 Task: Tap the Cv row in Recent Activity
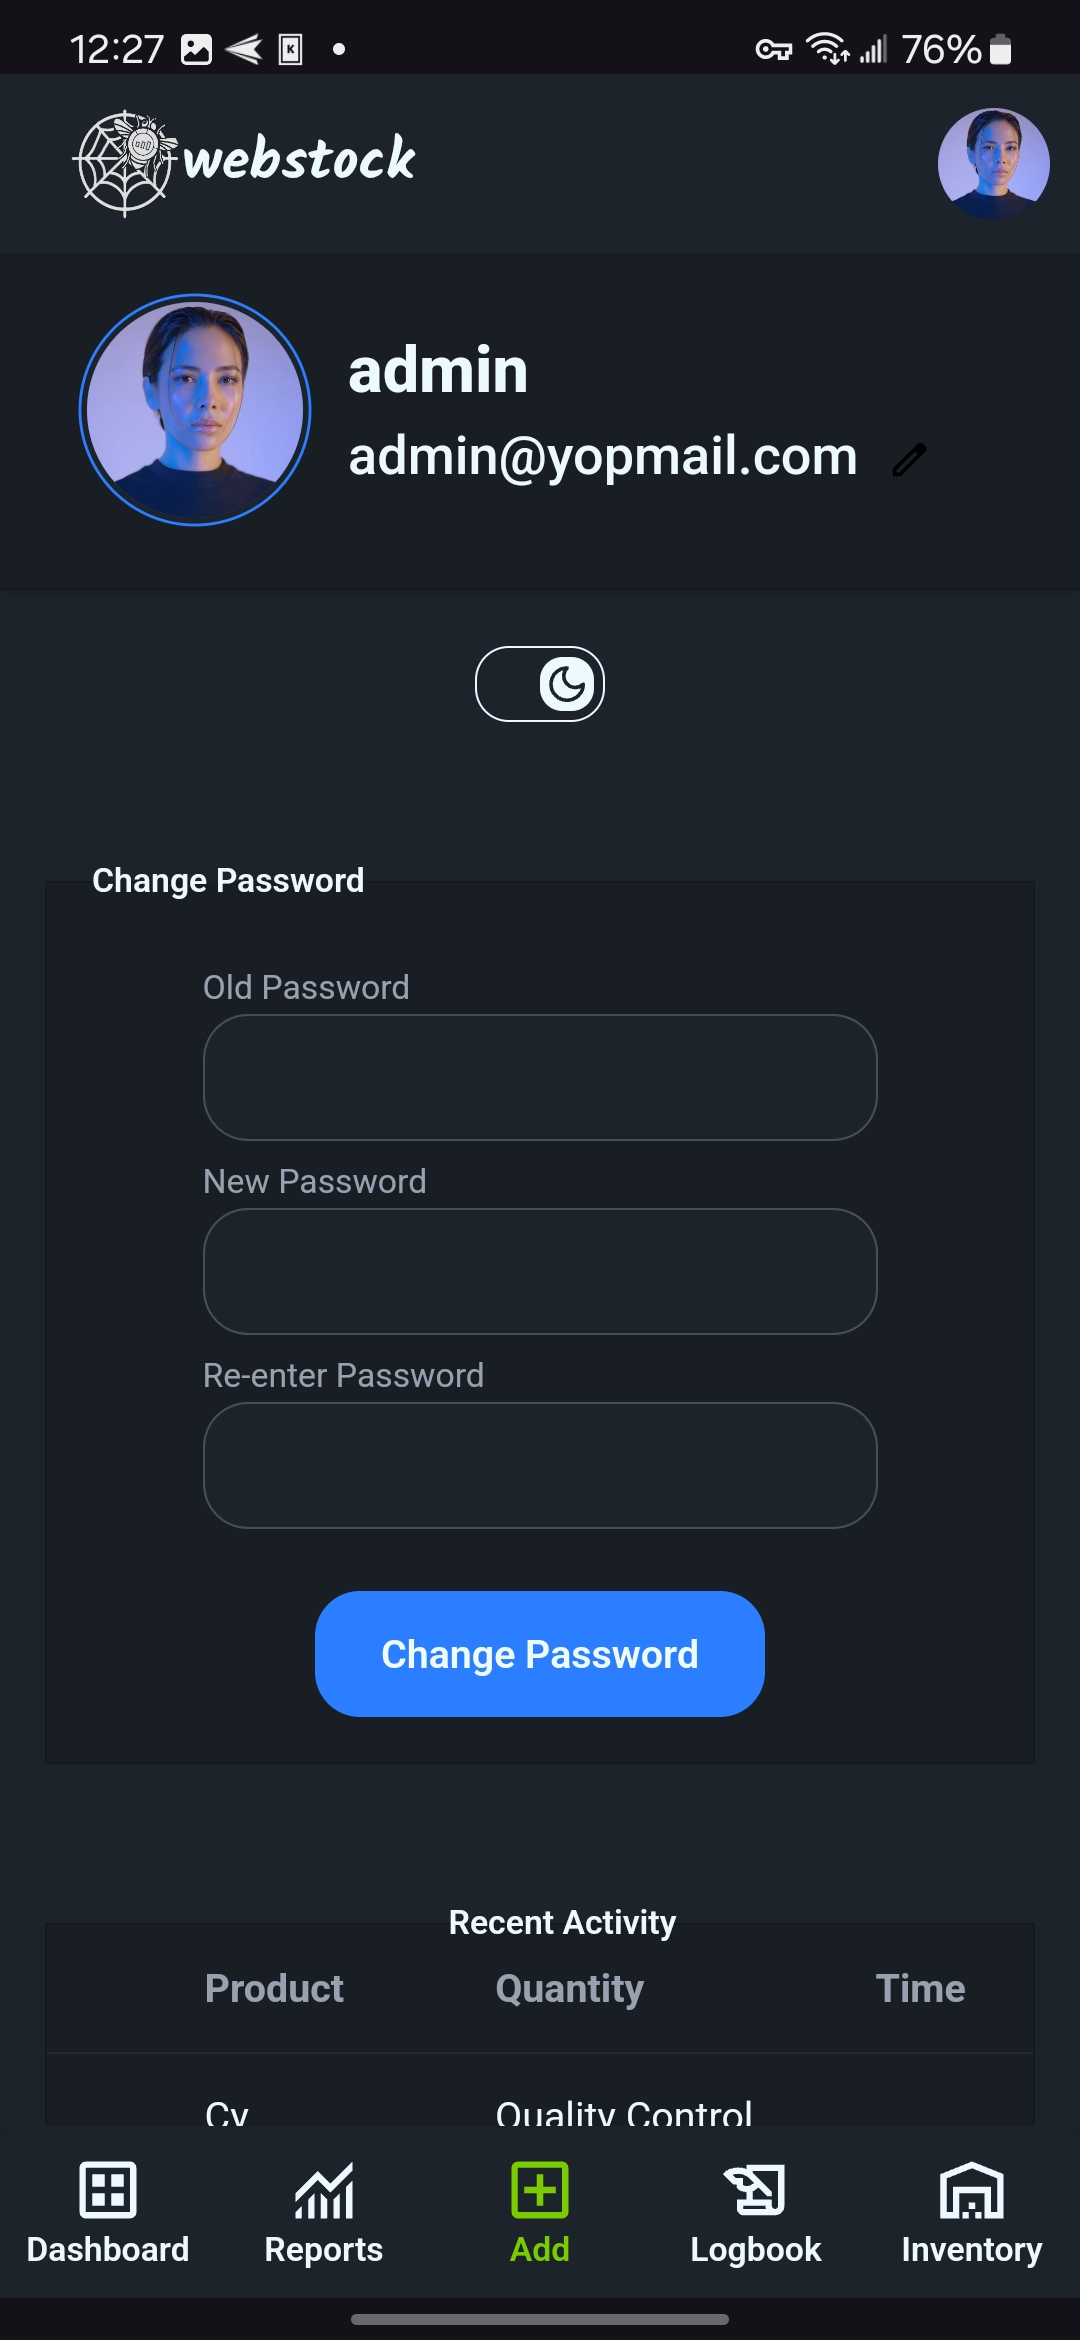(227, 2112)
